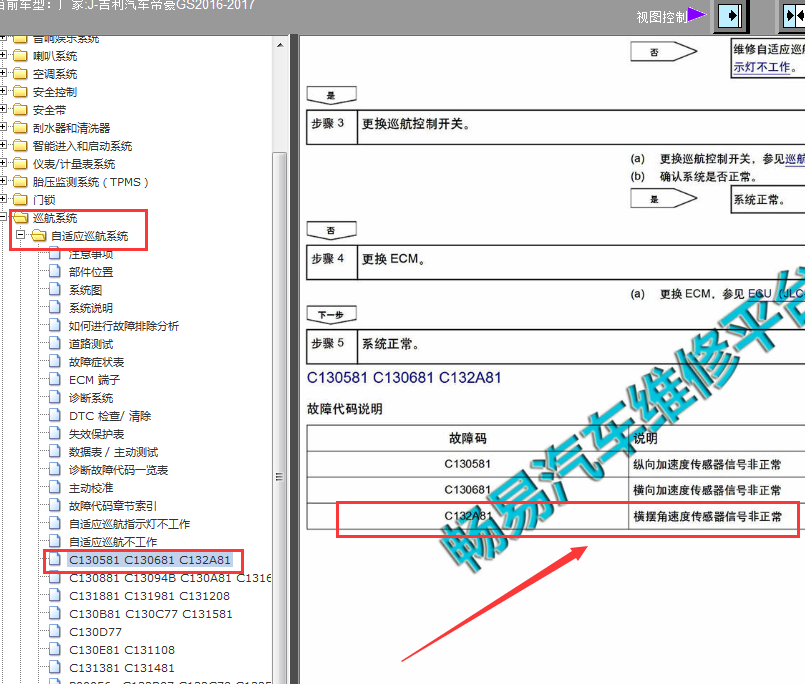Open the C130B81 C130C77 C131581 entry
The image size is (805, 684).
pos(151,614)
